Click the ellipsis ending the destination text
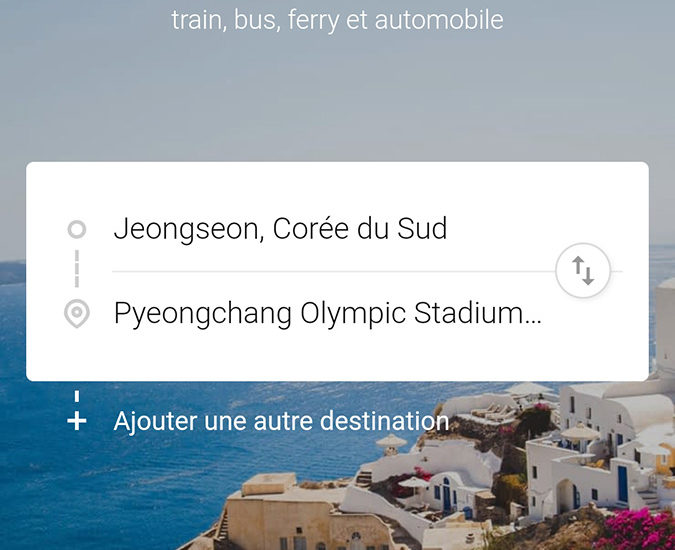 tap(533, 317)
